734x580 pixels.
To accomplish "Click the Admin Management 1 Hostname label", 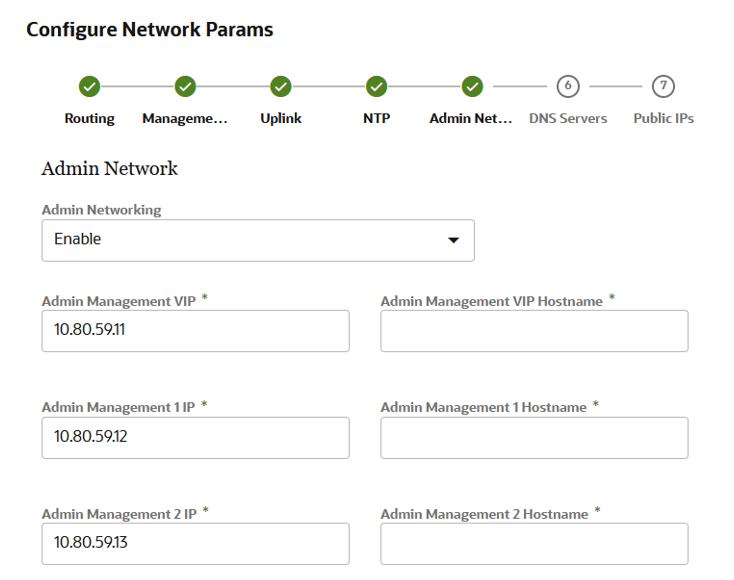I will [x=484, y=407].
